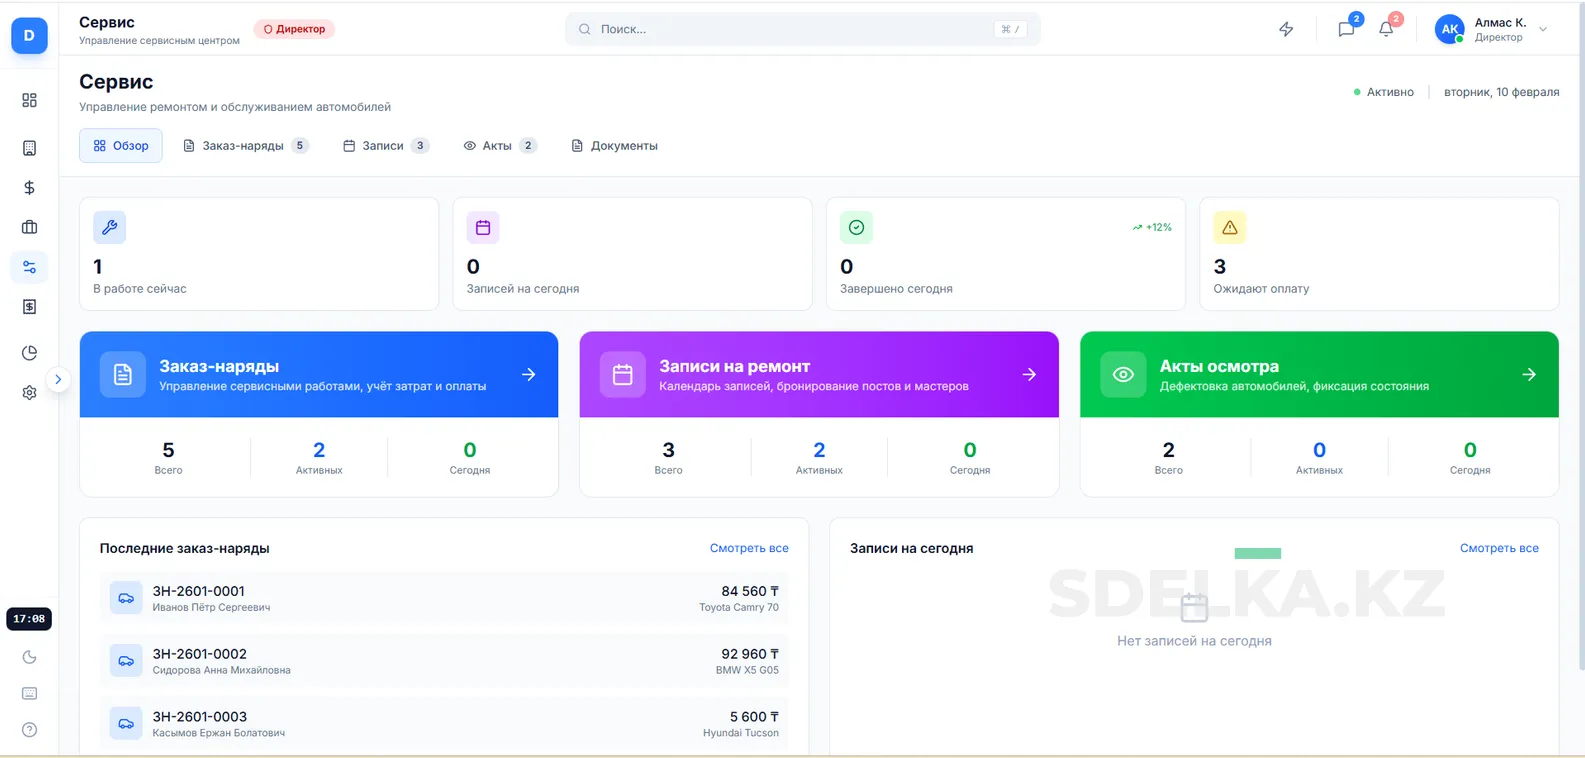Click the lightning bolt quick actions icon

1286,29
